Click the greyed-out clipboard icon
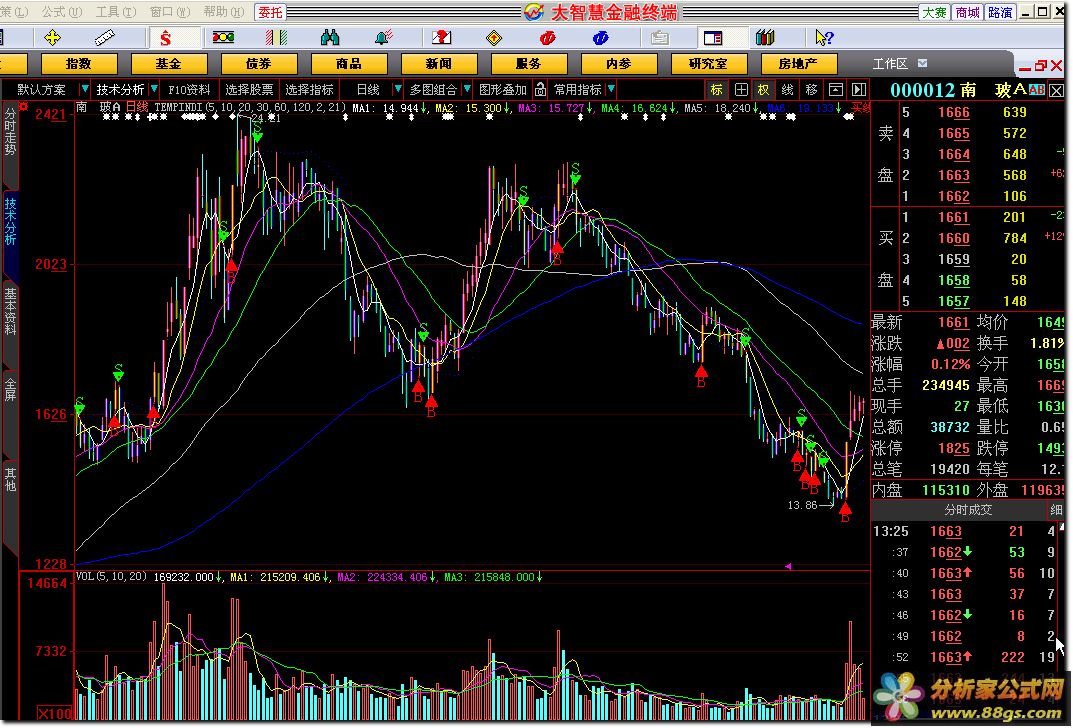The height and width of the screenshot is (728, 1073). 660,38
